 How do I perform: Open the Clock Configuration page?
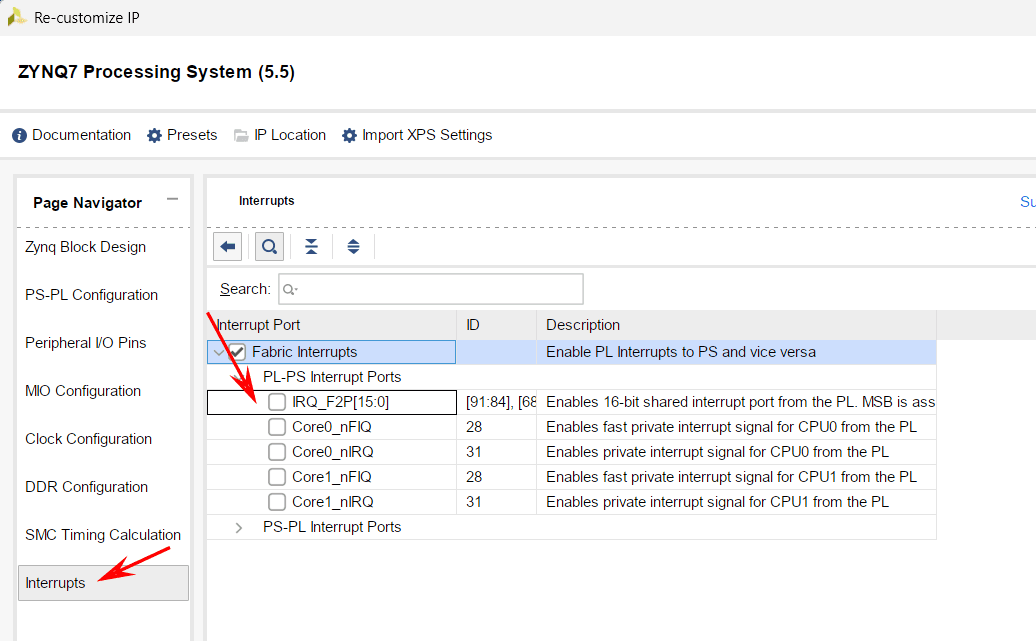(89, 439)
